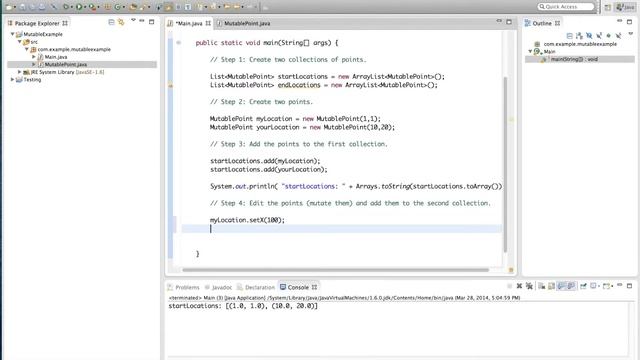
Task: Click the green Run button in toolbar
Action: (79, 7)
